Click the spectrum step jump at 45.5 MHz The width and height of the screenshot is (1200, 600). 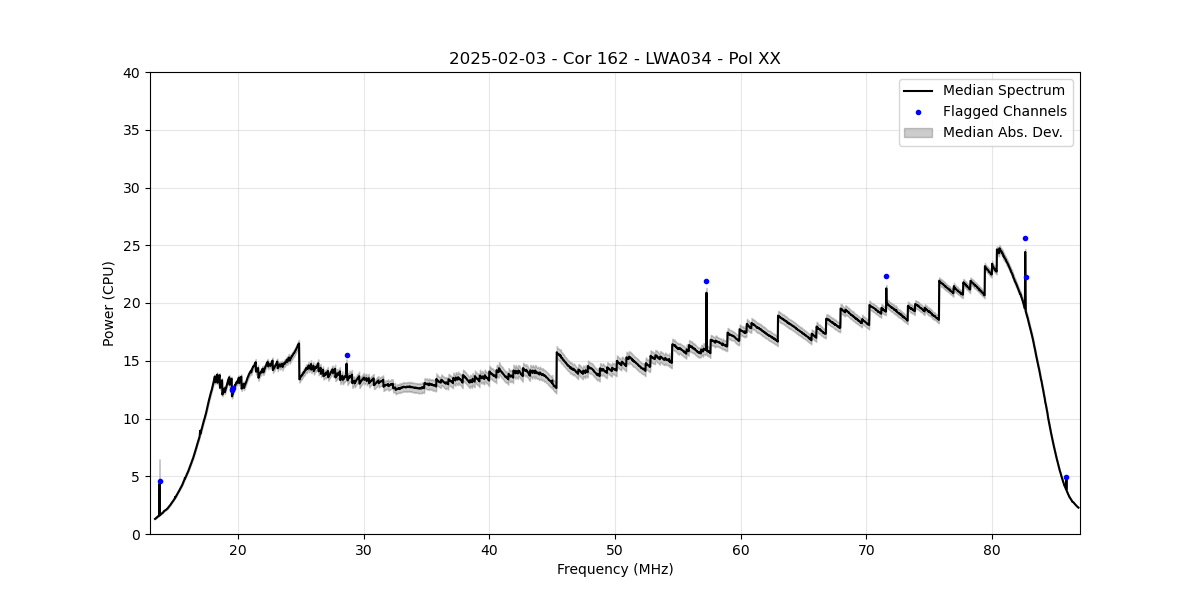(x=557, y=370)
